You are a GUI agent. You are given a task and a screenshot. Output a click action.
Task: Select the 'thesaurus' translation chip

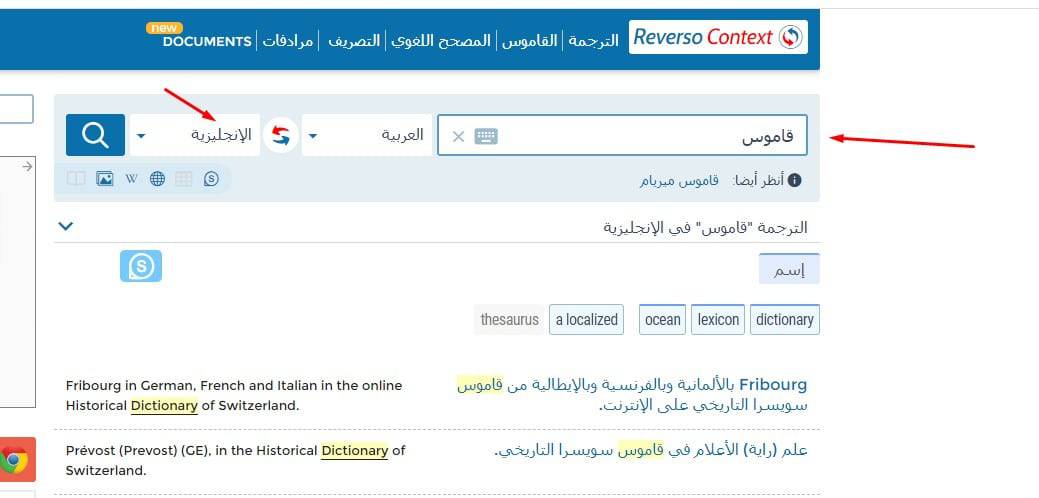[509, 319]
